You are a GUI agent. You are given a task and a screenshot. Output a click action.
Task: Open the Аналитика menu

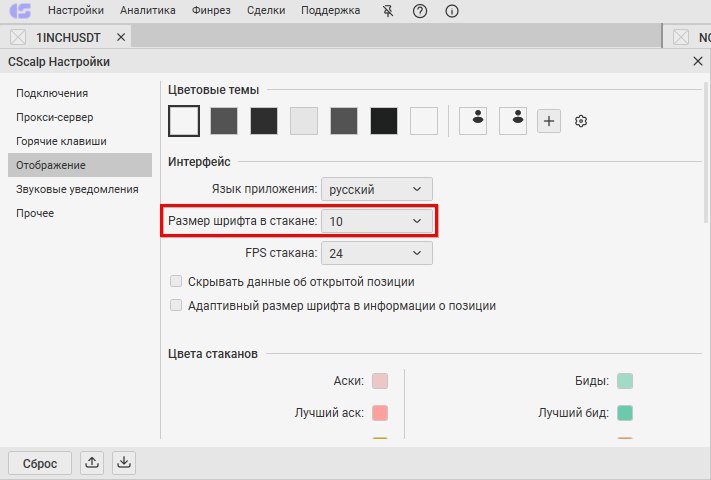point(148,10)
